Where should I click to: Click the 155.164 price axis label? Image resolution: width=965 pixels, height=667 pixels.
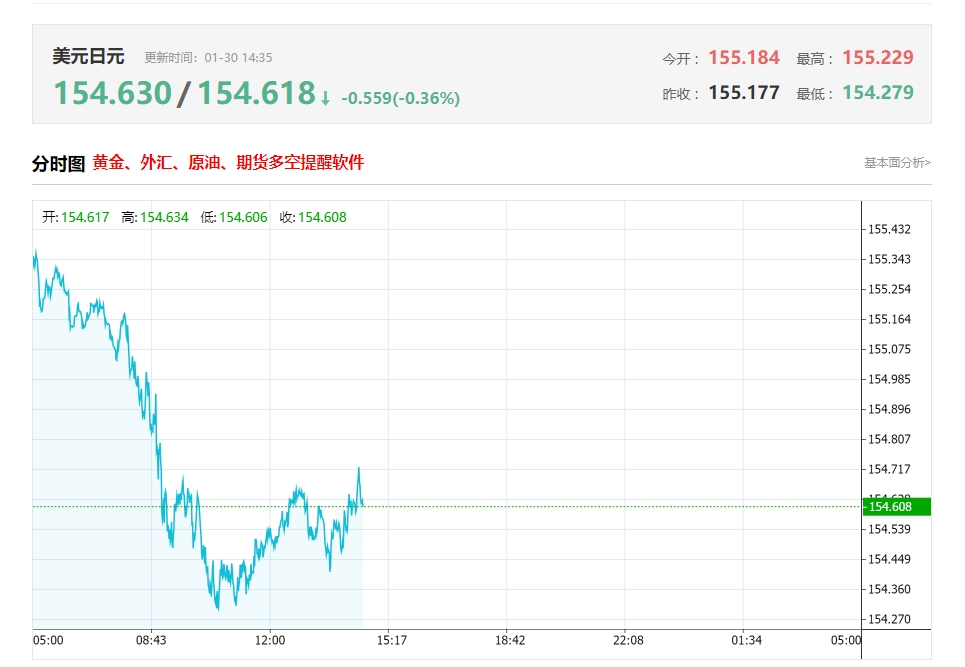(x=889, y=319)
